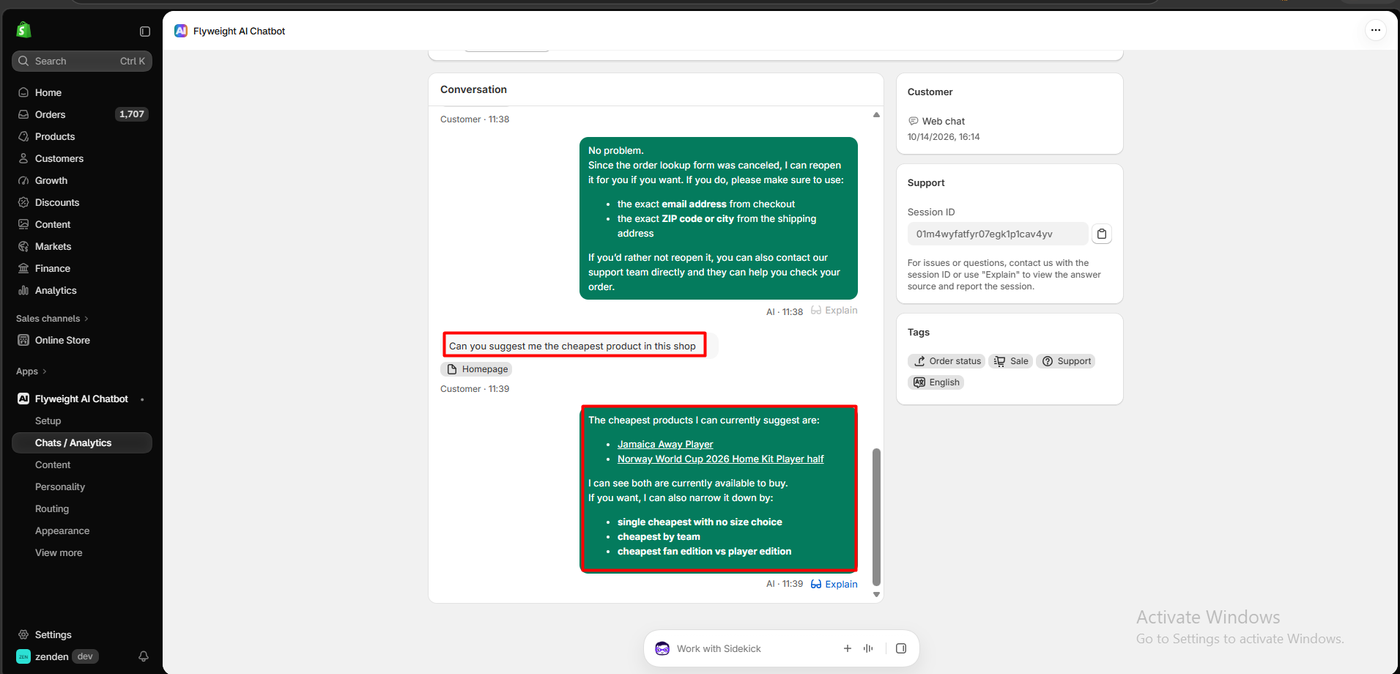Viewport: 1400px width, 674px height.
Task: Click the pin dot next to Flyweight AI Chatbot
Action: (x=142, y=399)
